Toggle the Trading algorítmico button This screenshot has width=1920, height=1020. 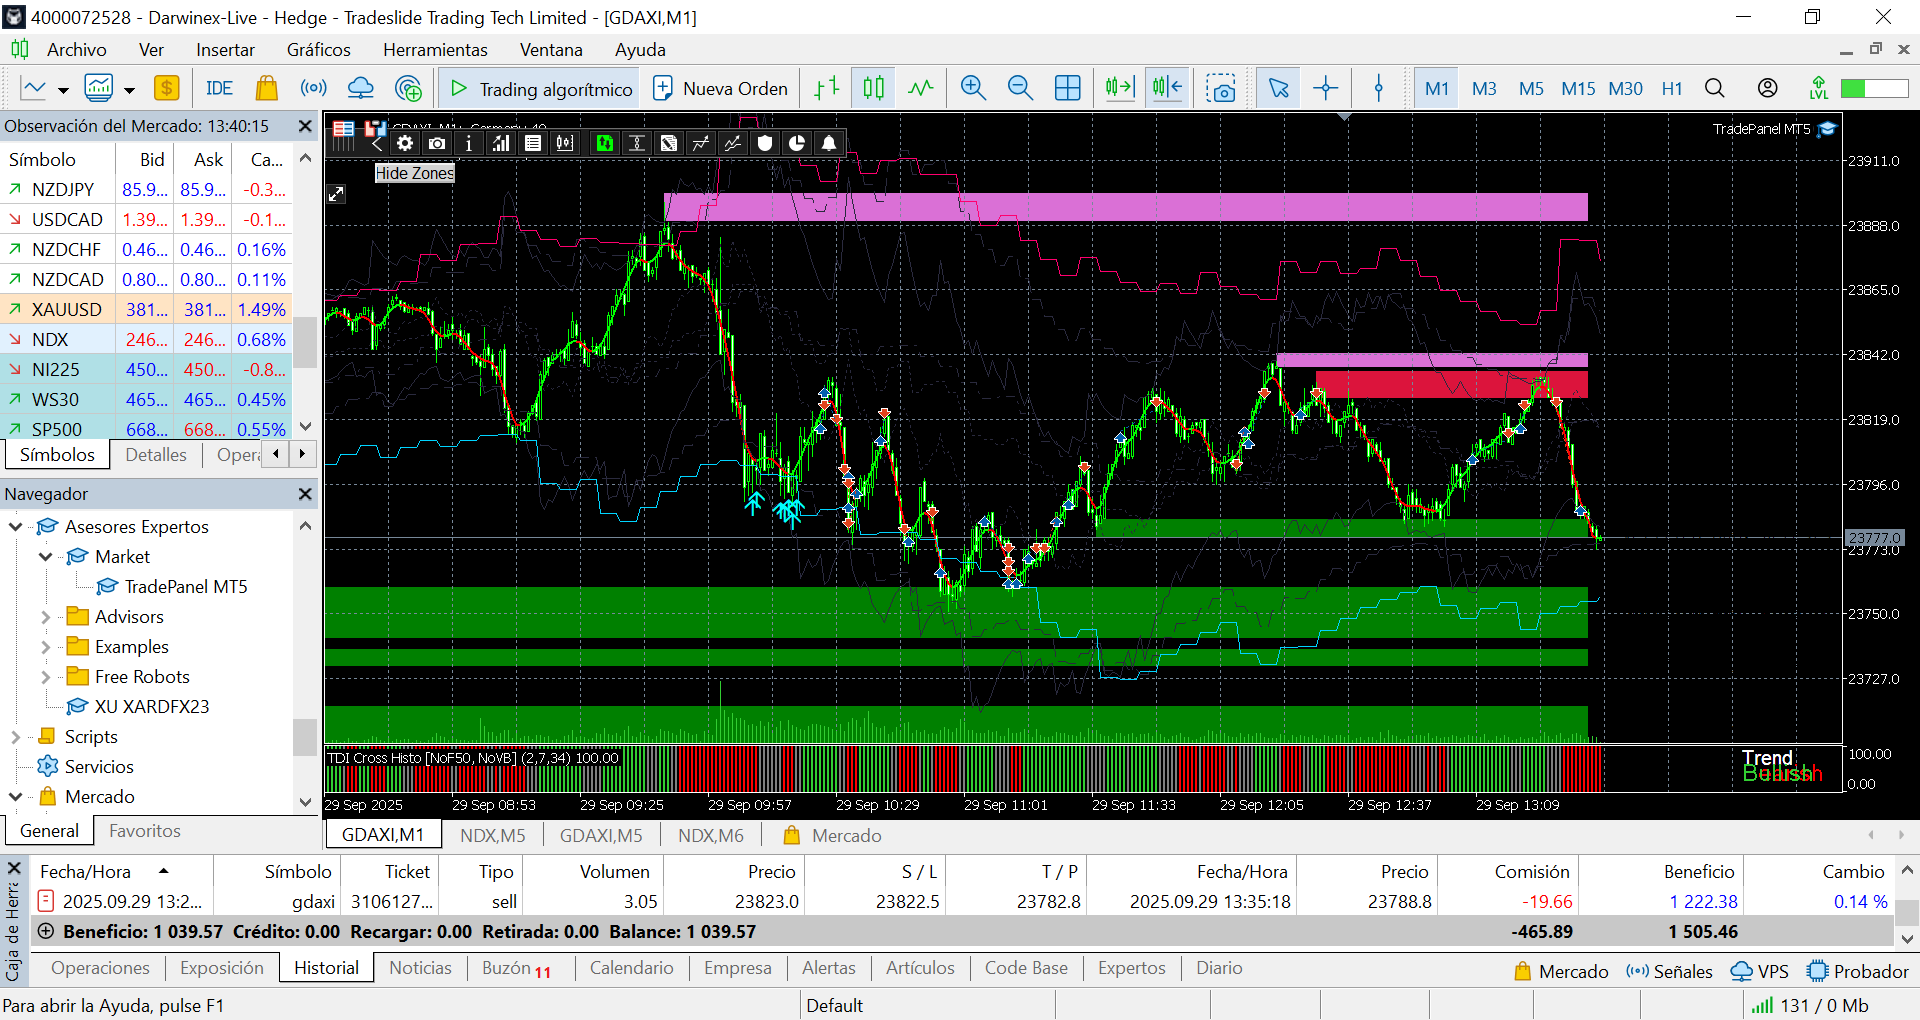[x=541, y=88]
